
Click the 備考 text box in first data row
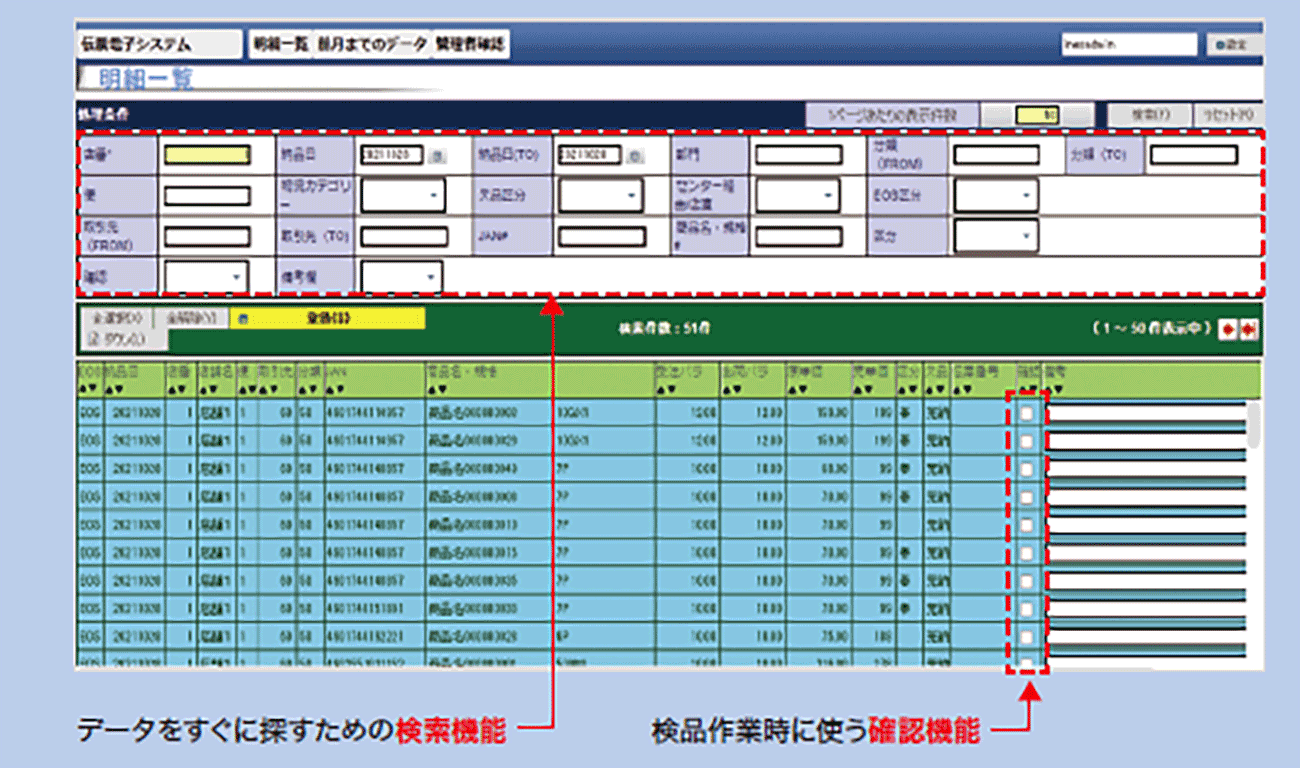[x=1145, y=412]
